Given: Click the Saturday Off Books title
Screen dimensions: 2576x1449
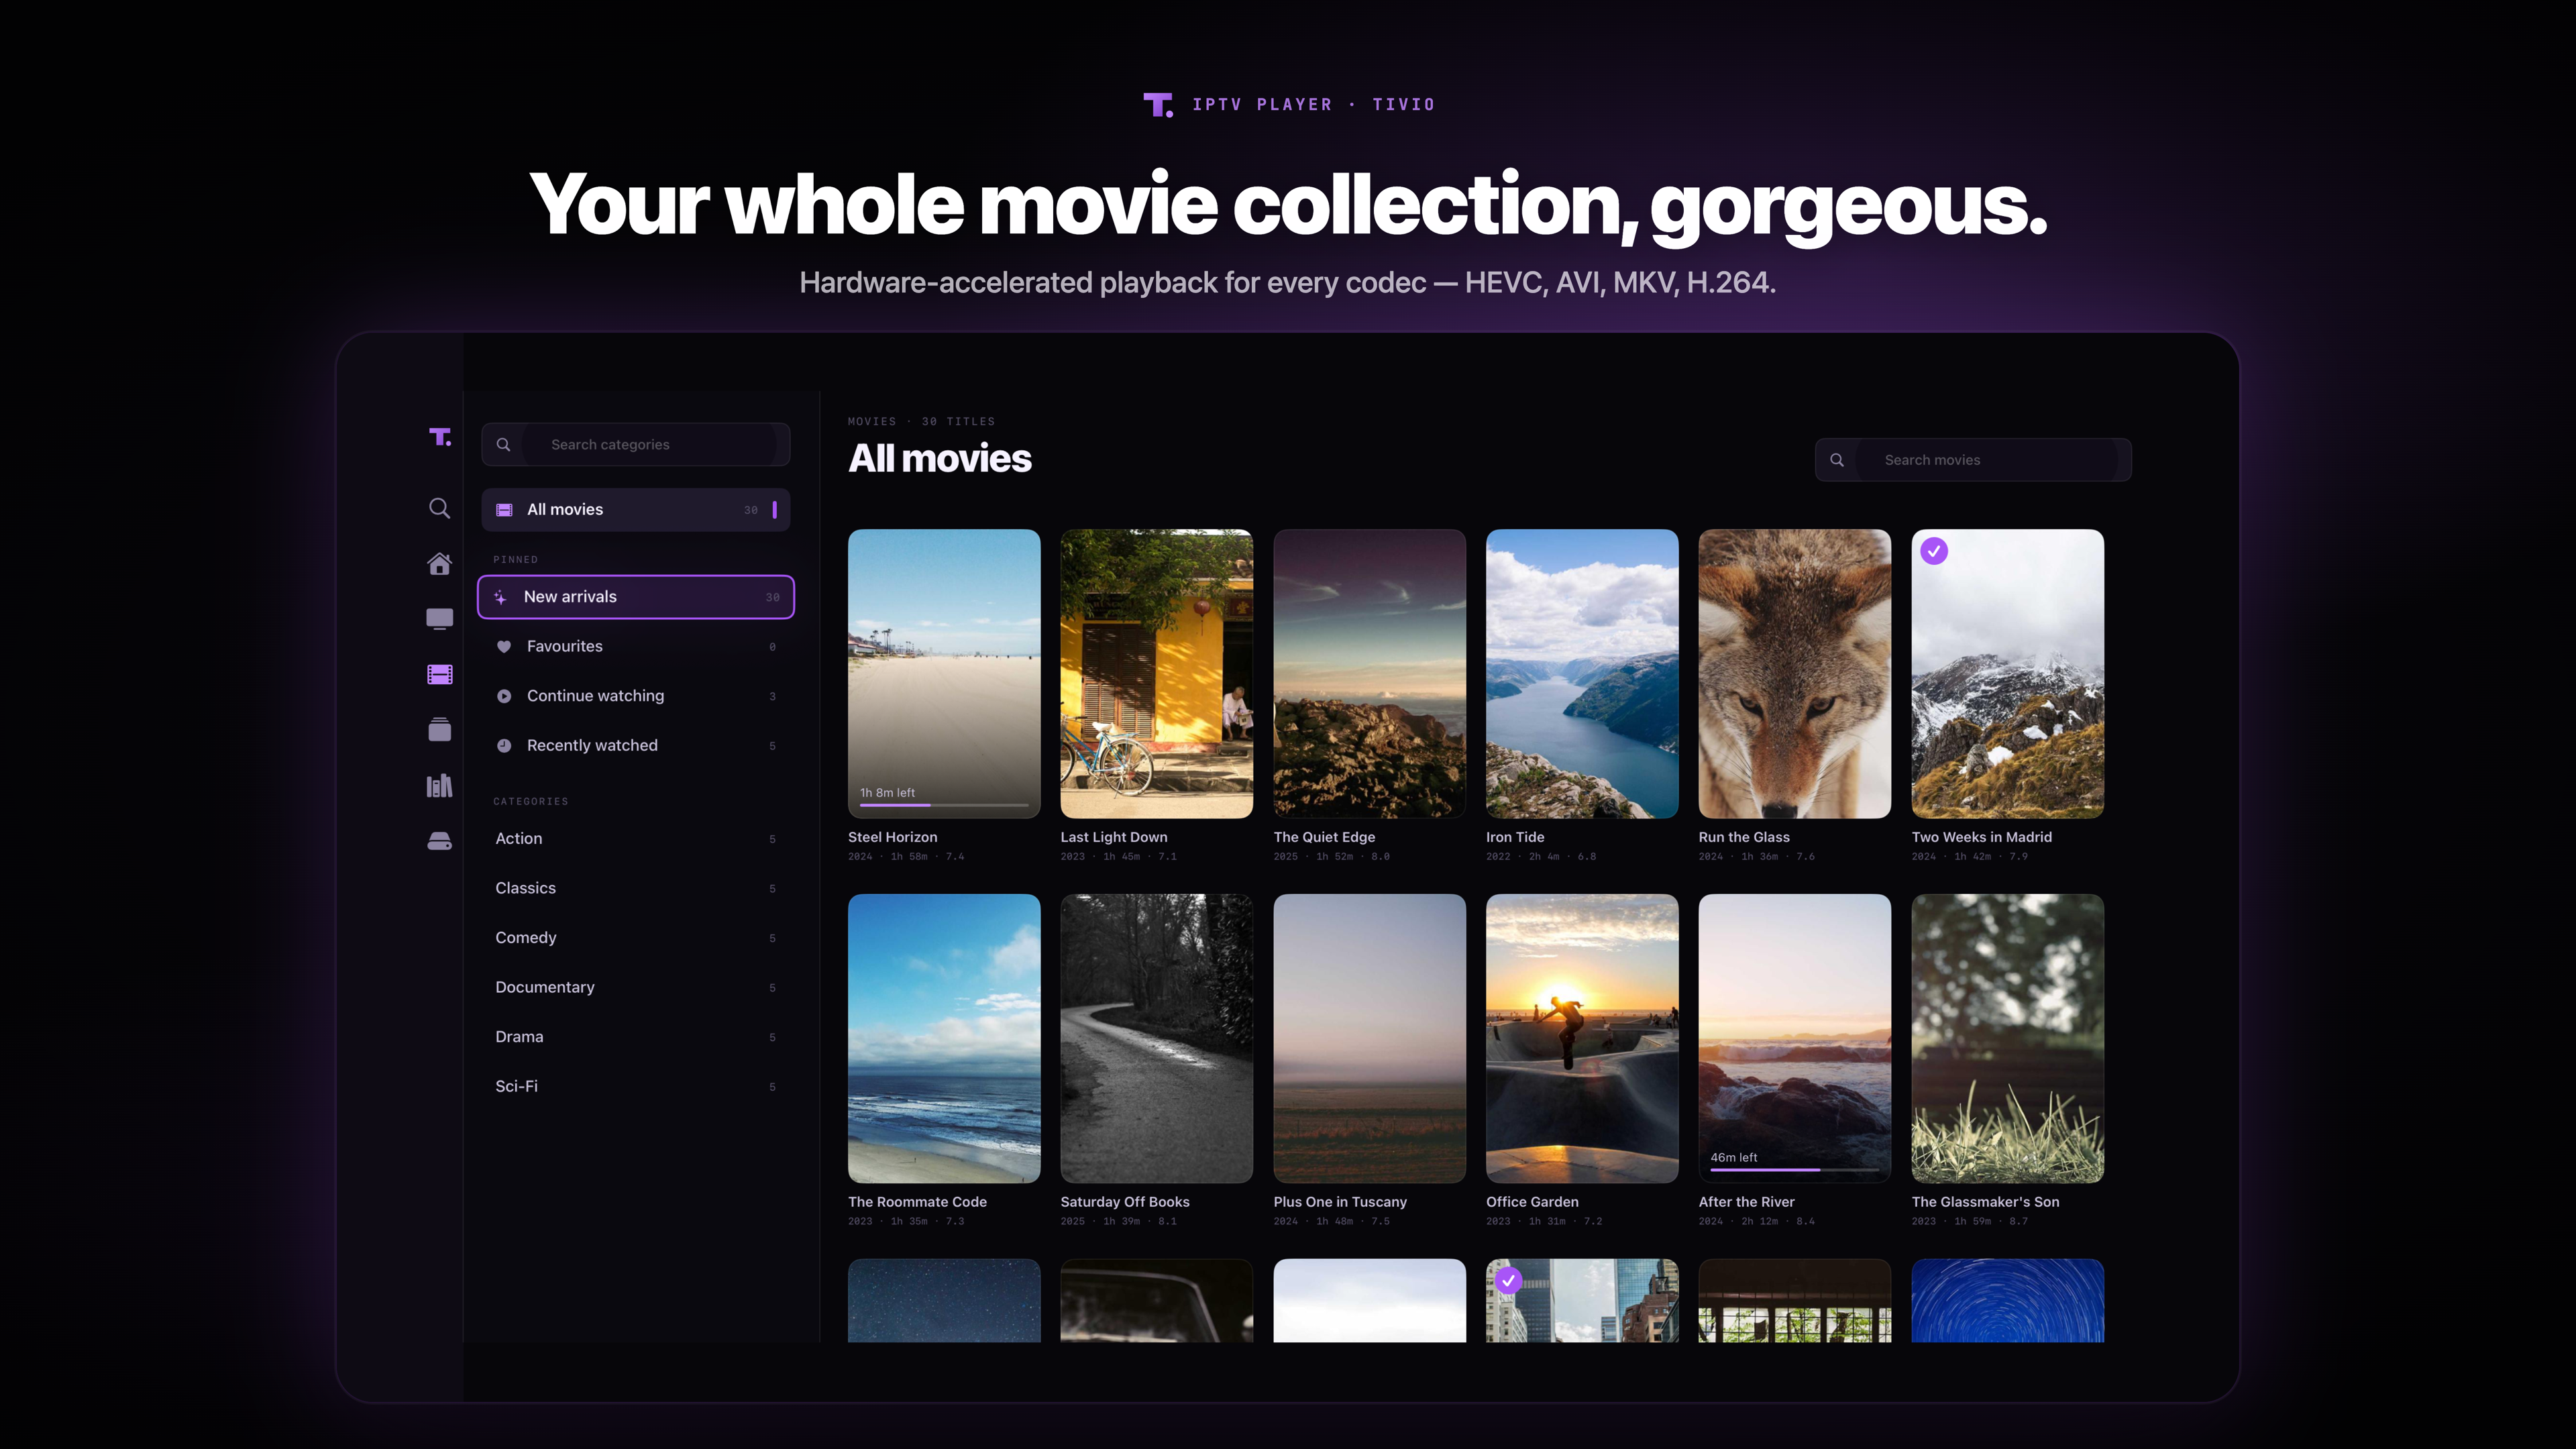Looking at the screenshot, I should point(1125,1202).
